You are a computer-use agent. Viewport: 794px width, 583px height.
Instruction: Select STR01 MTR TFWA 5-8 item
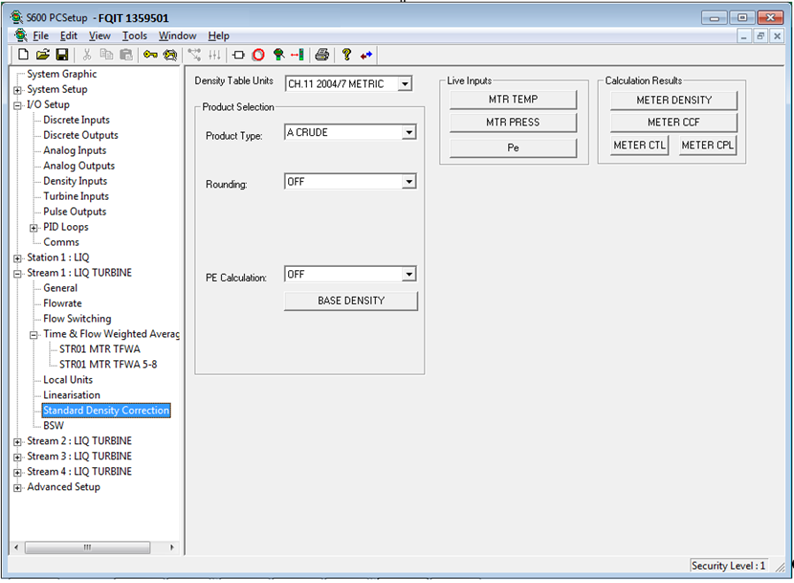[108, 364]
